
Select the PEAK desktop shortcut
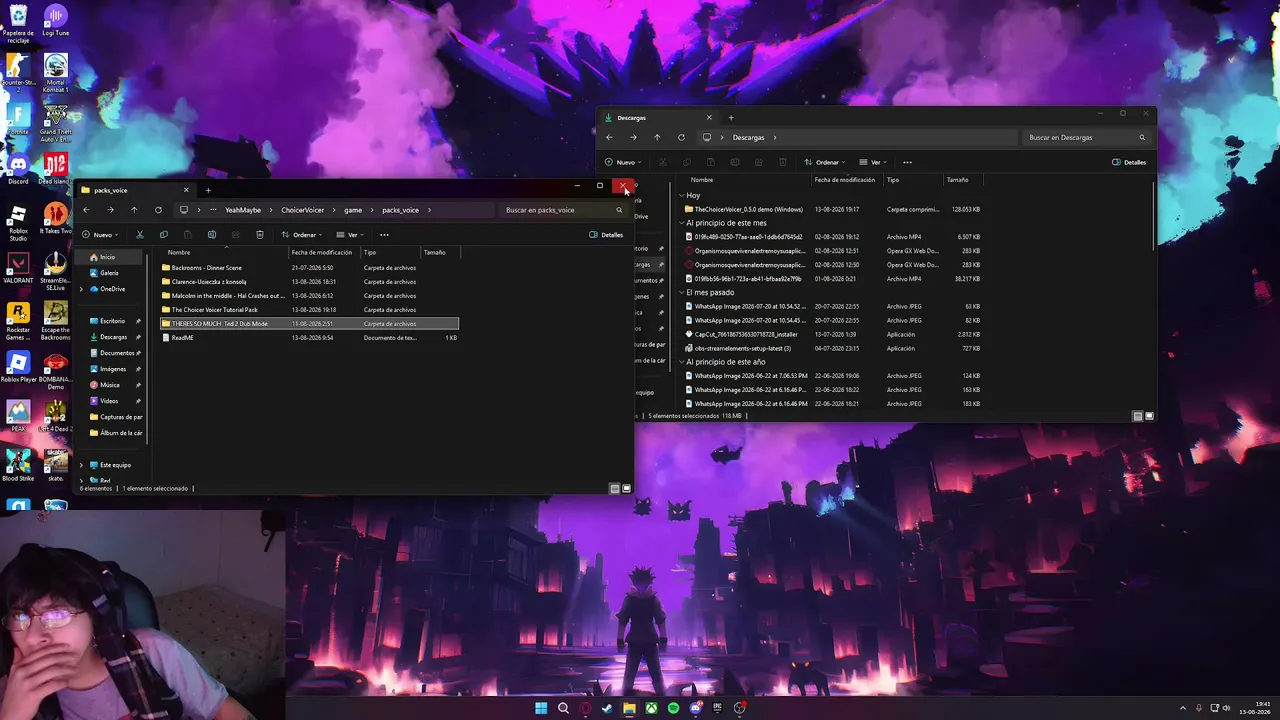tap(18, 416)
